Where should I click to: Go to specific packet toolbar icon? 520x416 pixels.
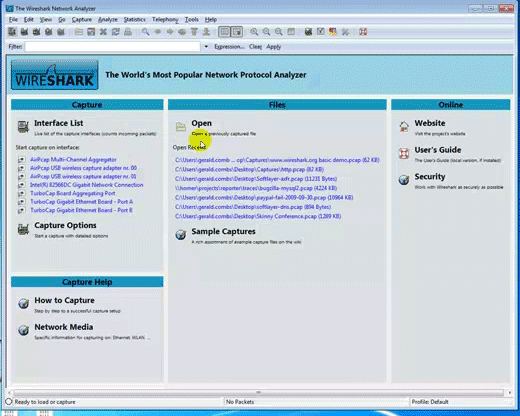[x=182, y=32]
